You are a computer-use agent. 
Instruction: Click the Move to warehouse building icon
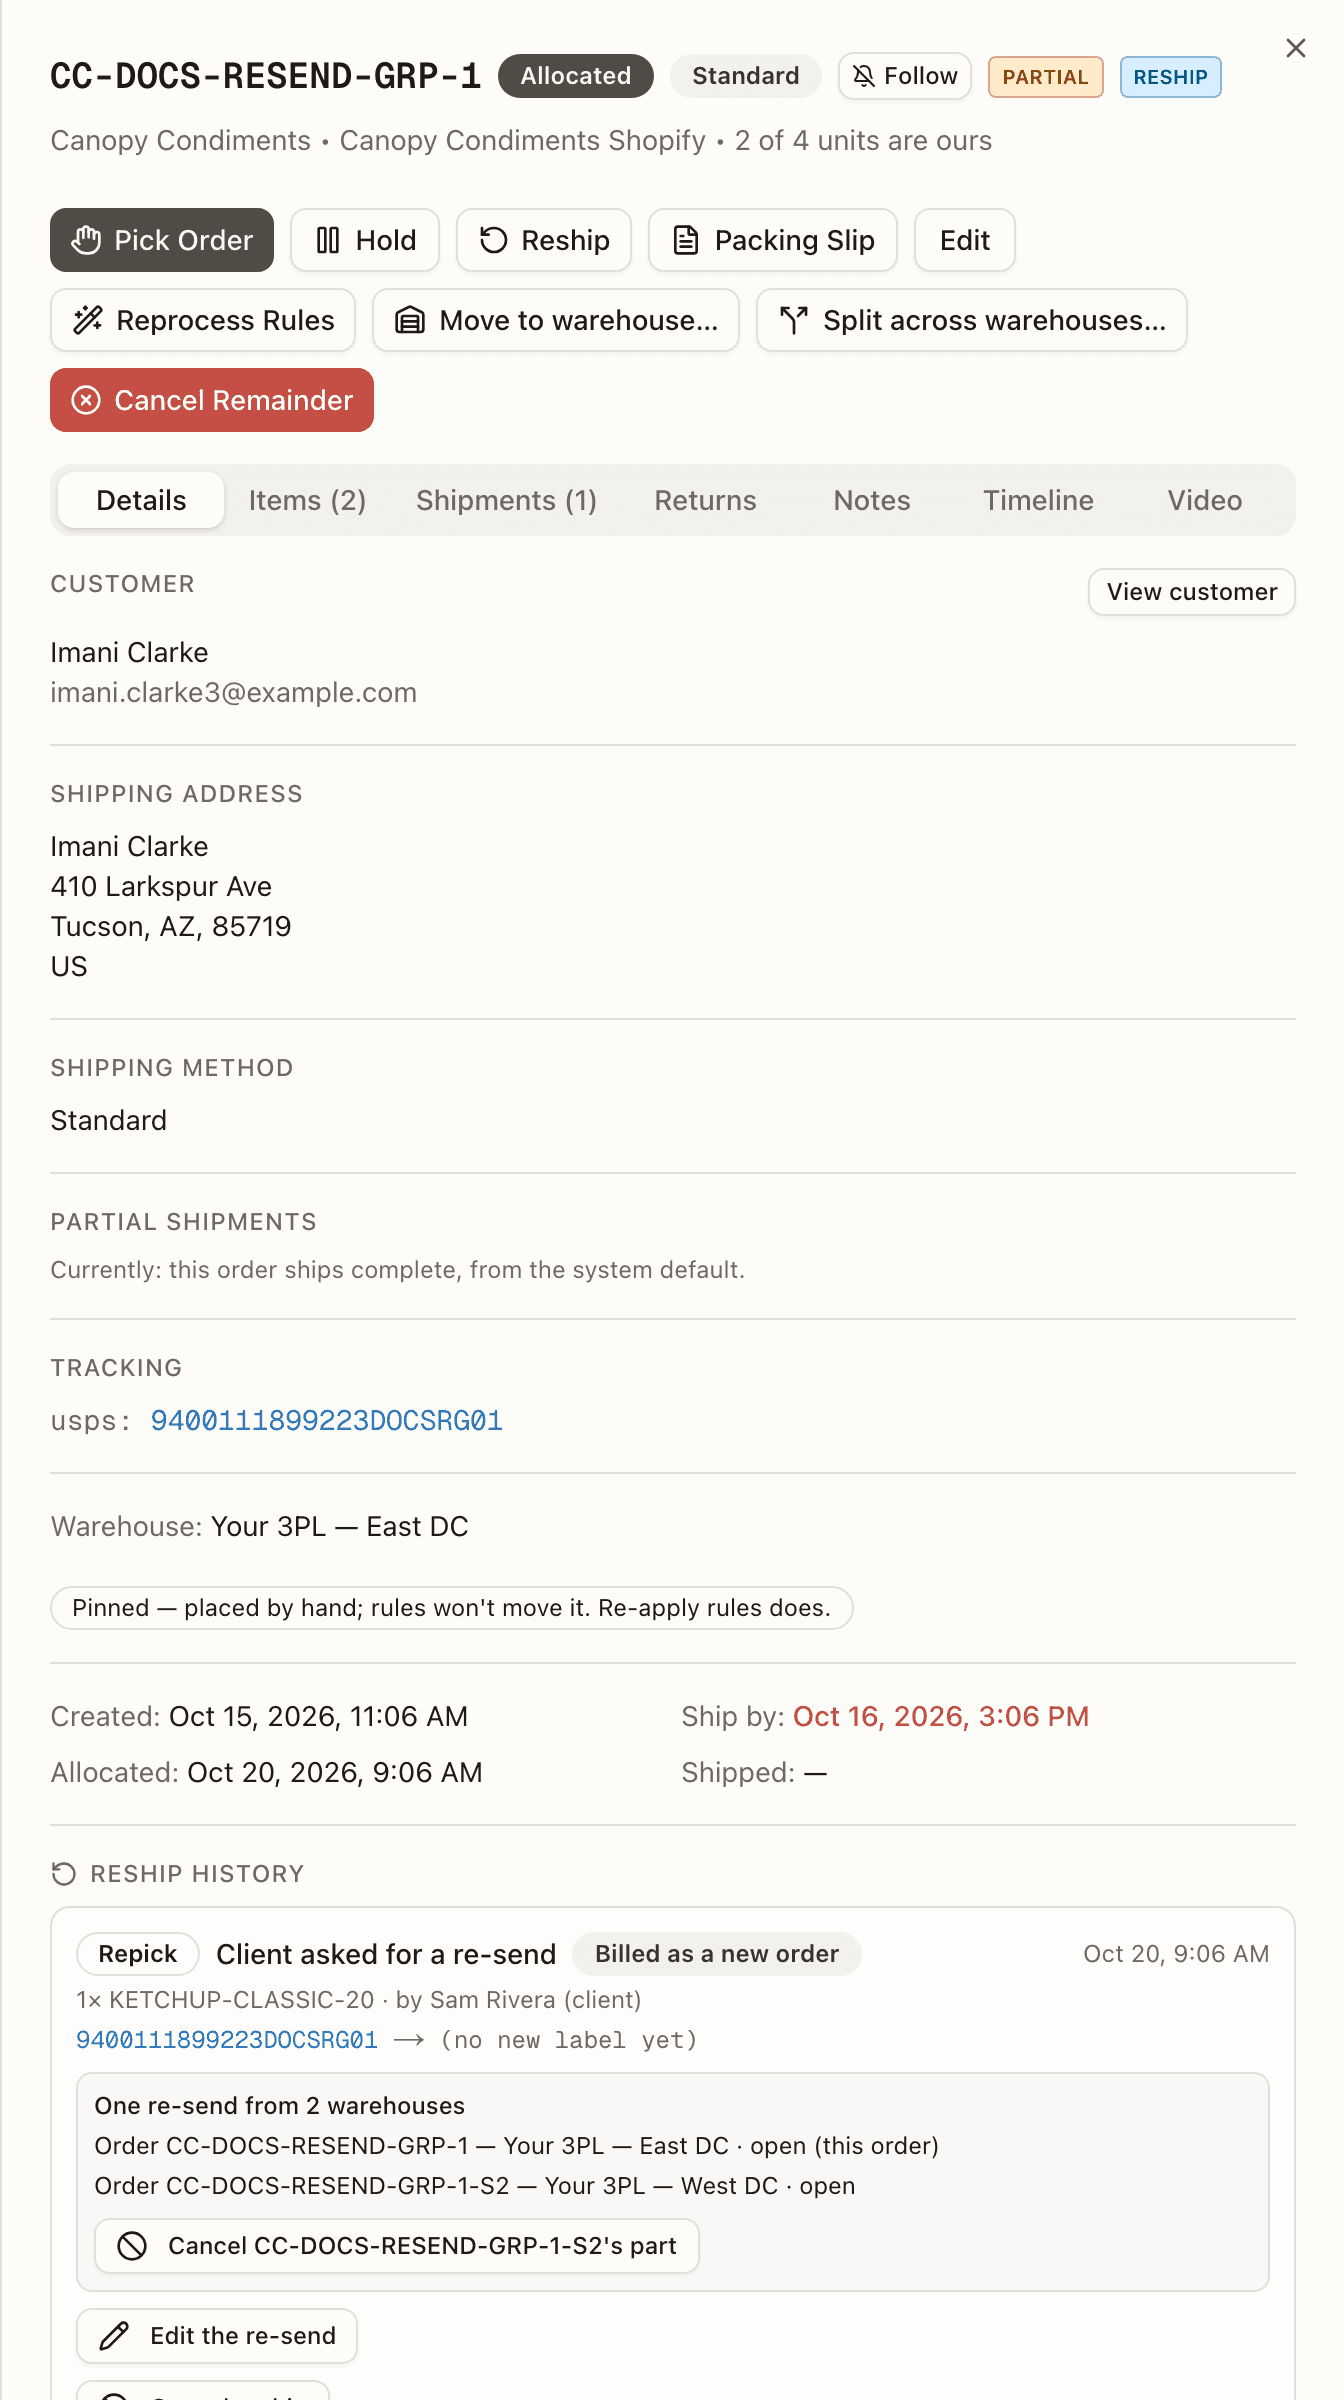pyautogui.click(x=410, y=320)
